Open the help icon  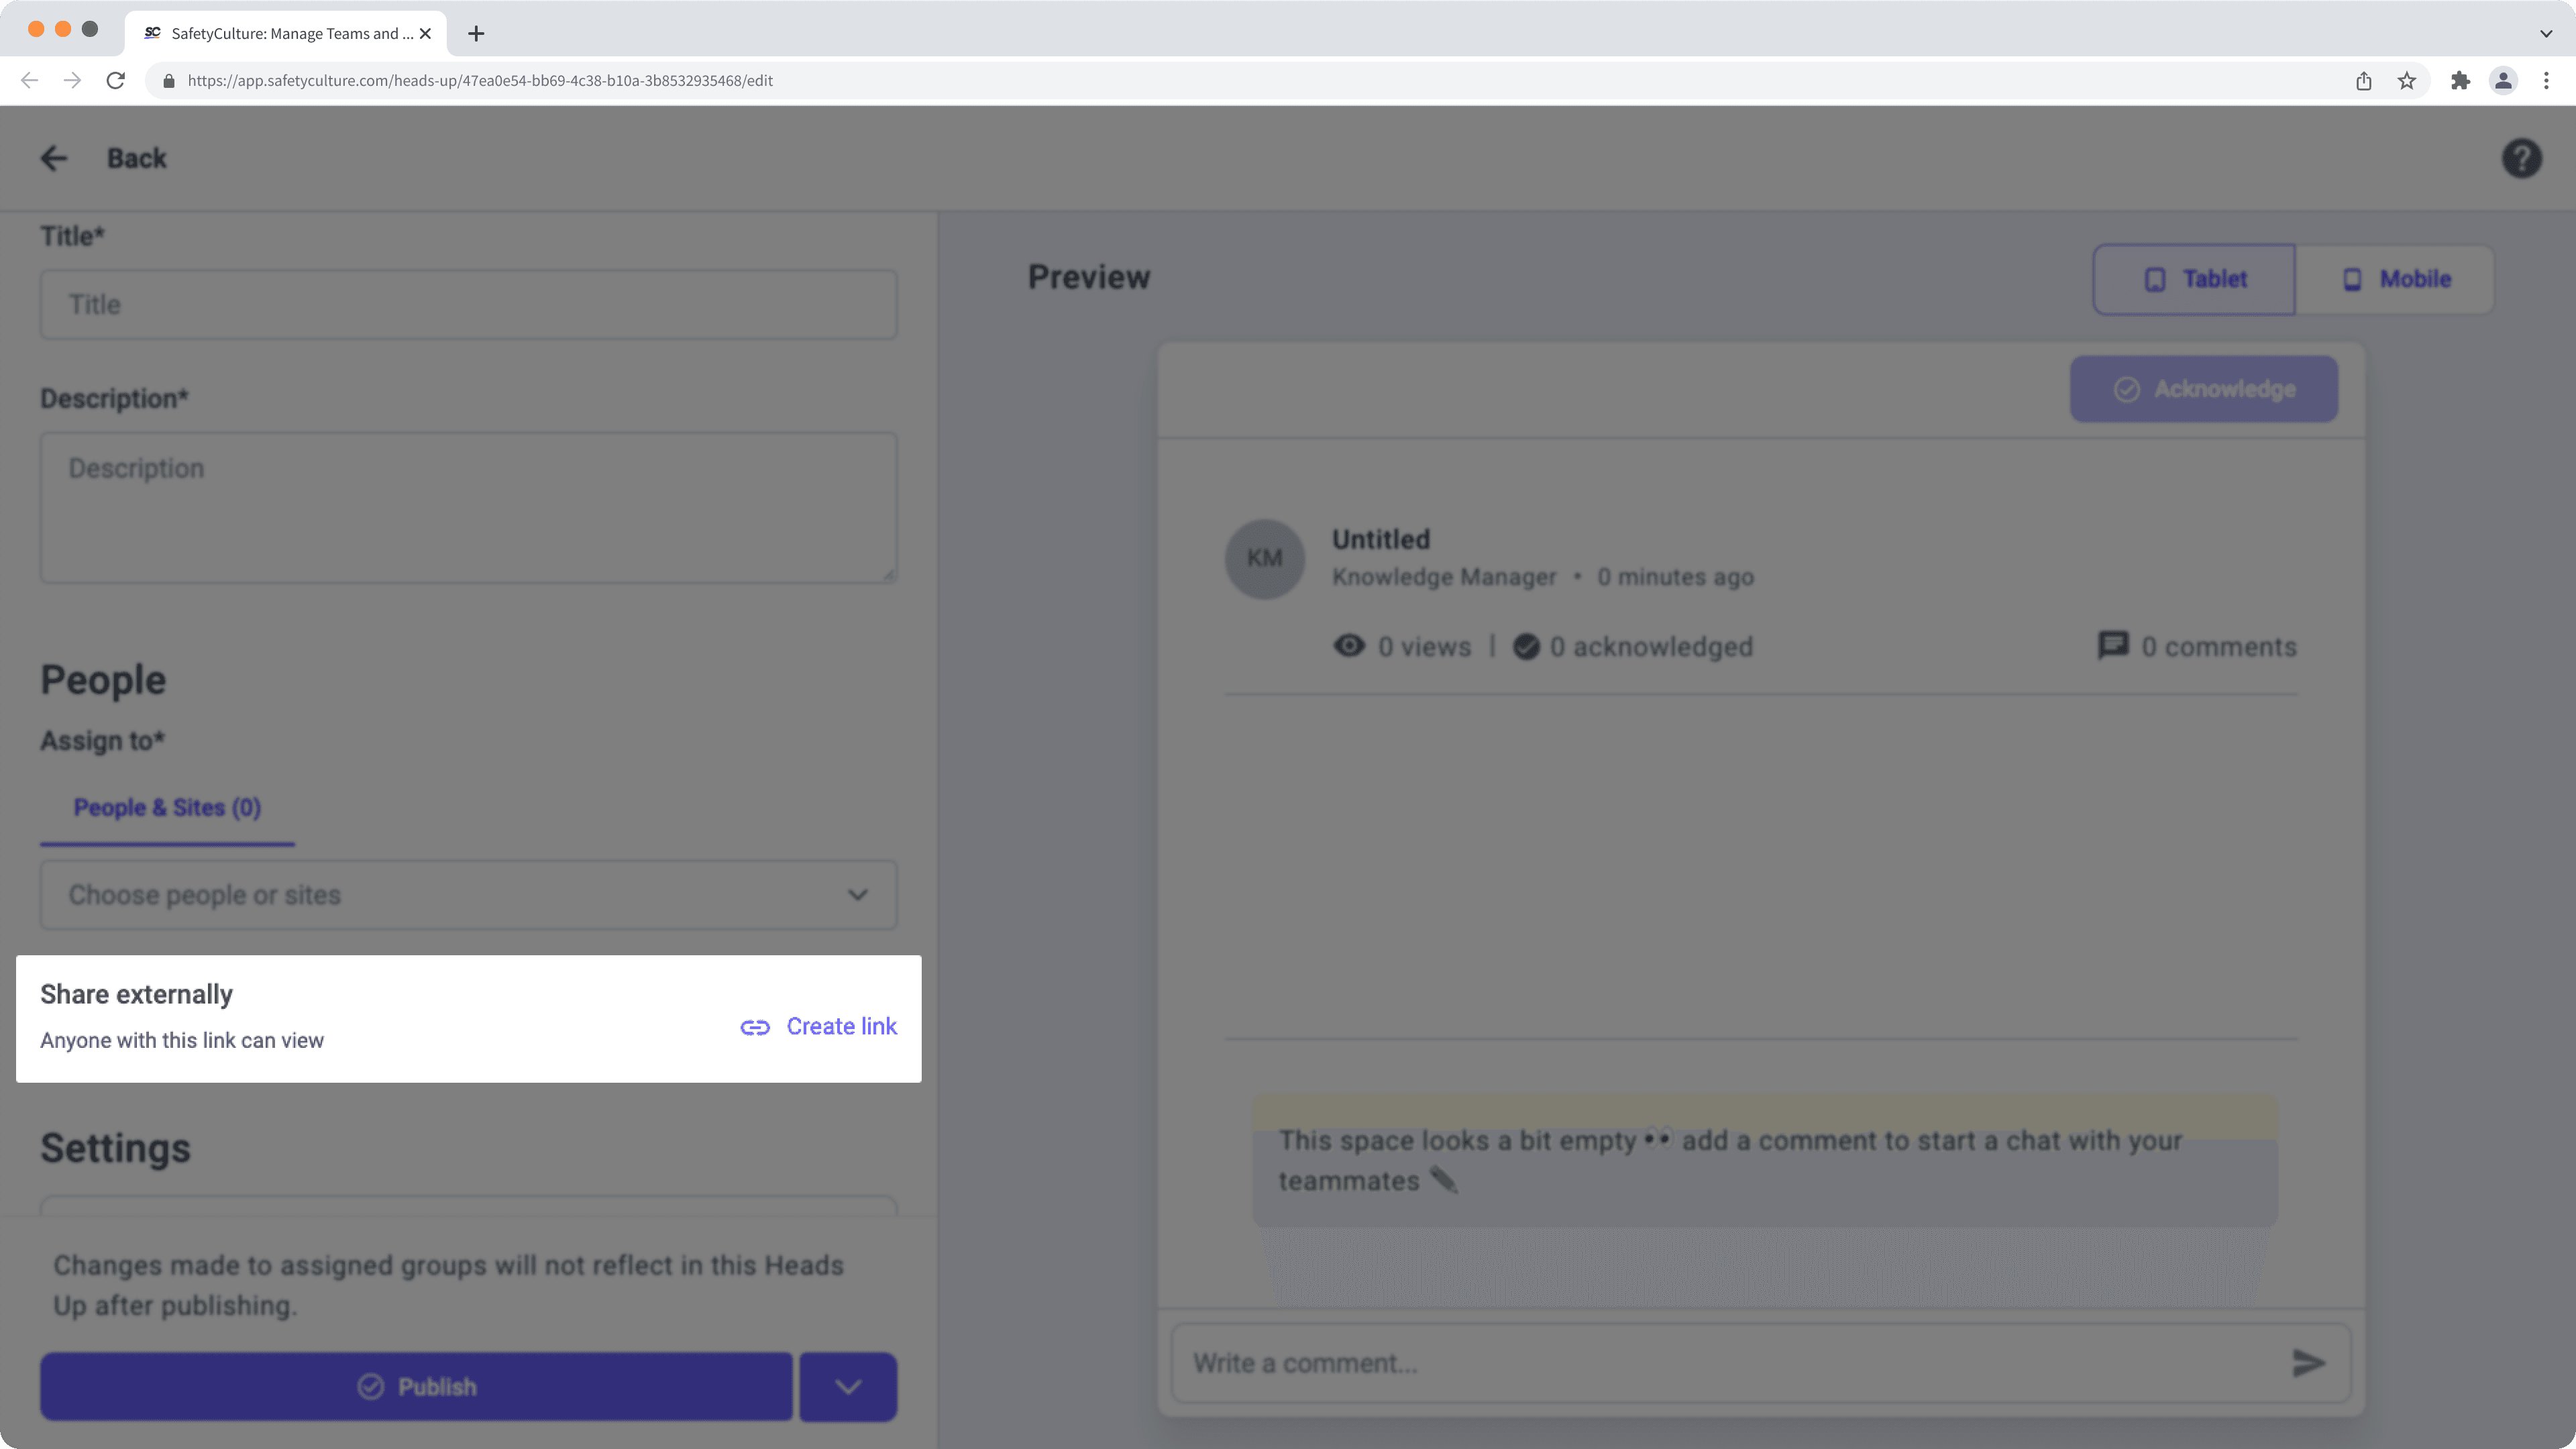[2521, 157]
